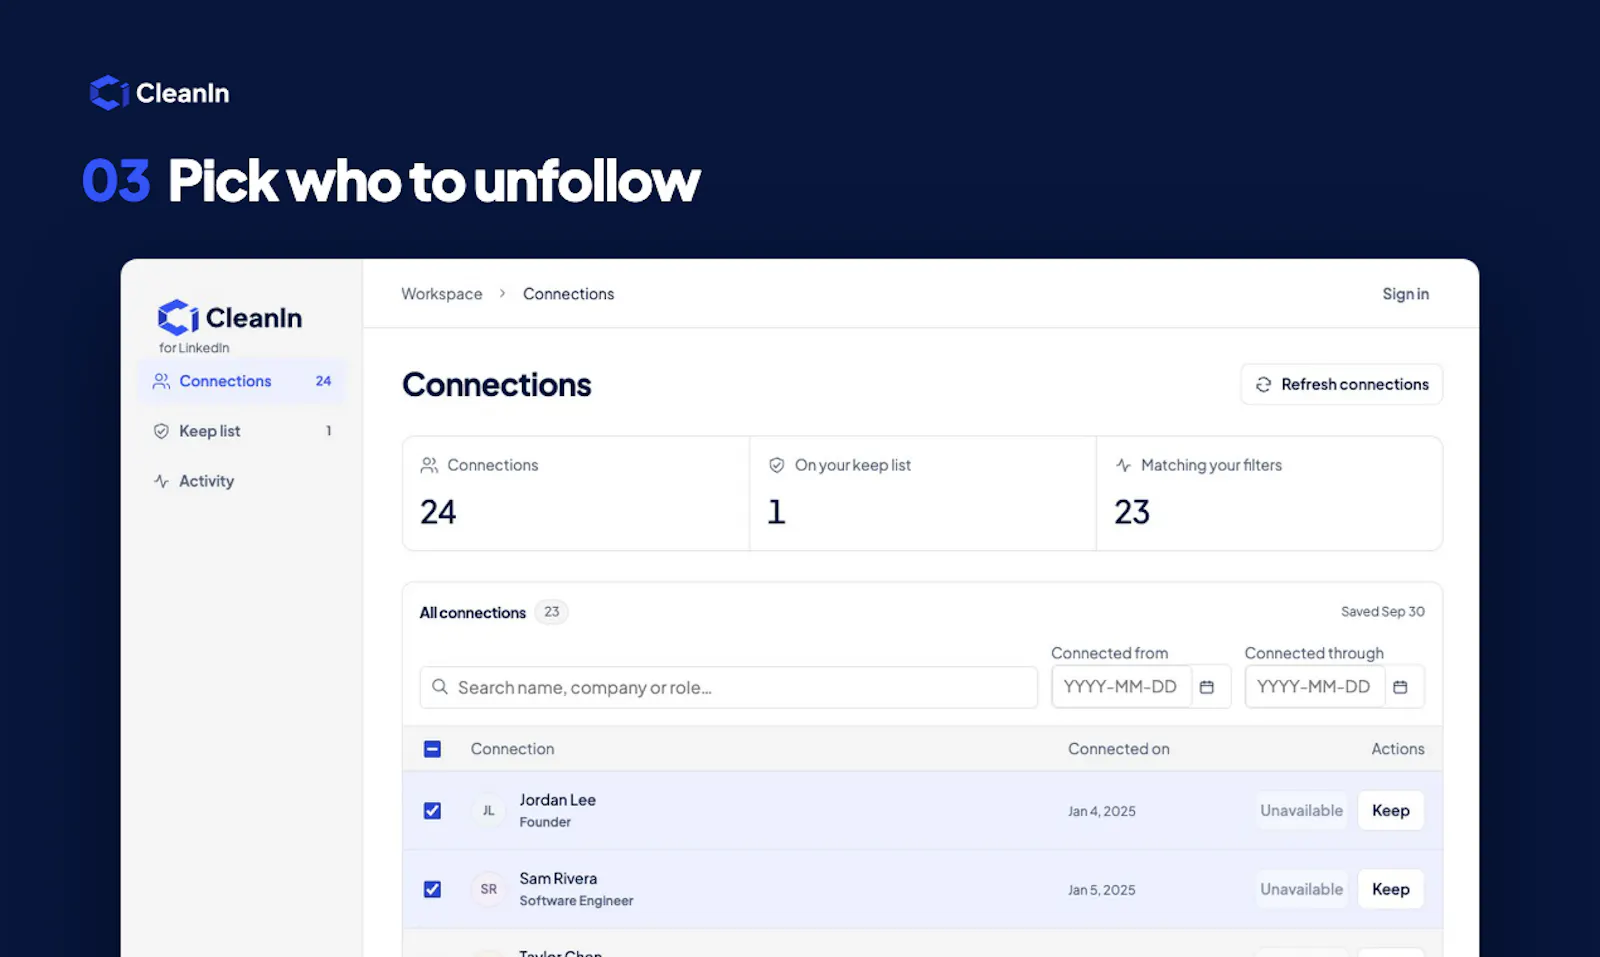Click the All connections 23 count badge
This screenshot has height=957, width=1600.
[551, 612]
